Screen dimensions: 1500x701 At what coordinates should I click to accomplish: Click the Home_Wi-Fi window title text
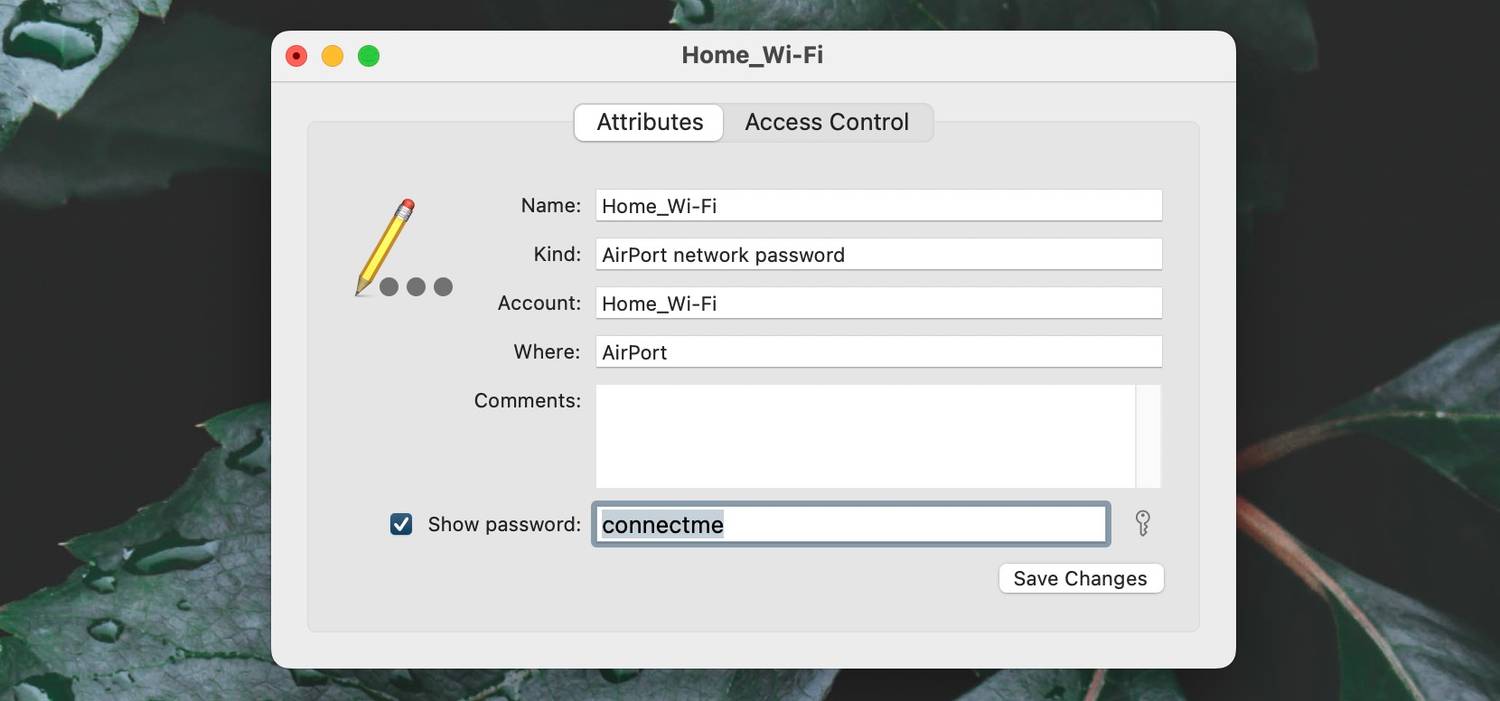[x=752, y=55]
